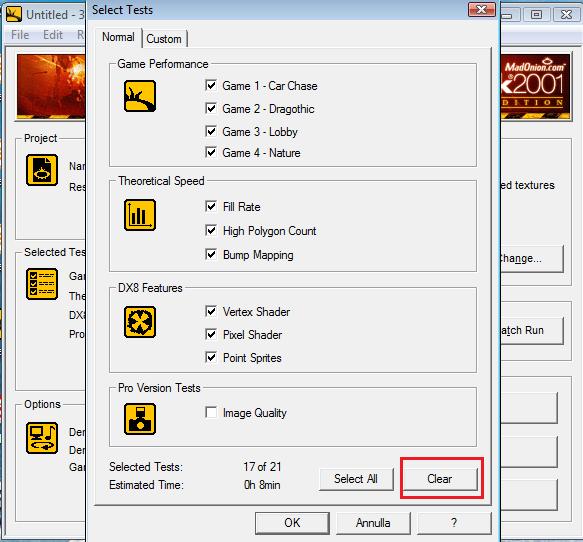
Task: Click the Project document icon
Action: tap(42, 170)
